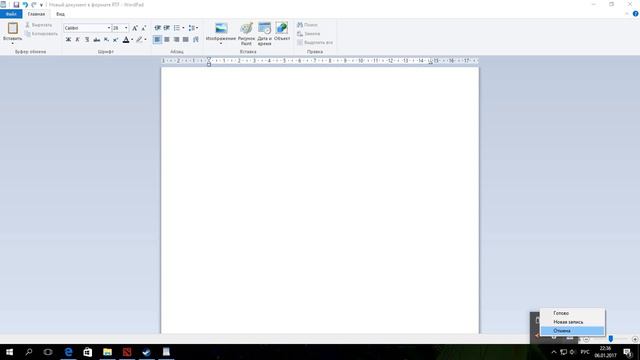The height and width of the screenshot is (360, 640).
Task: Click the zoom slider handle
Action: click(x=611, y=339)
